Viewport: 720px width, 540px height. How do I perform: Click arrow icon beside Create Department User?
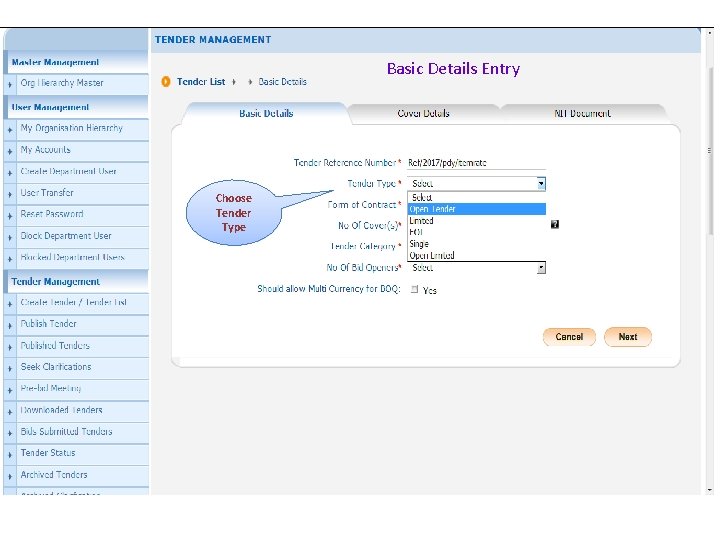(x=10, y=173)
